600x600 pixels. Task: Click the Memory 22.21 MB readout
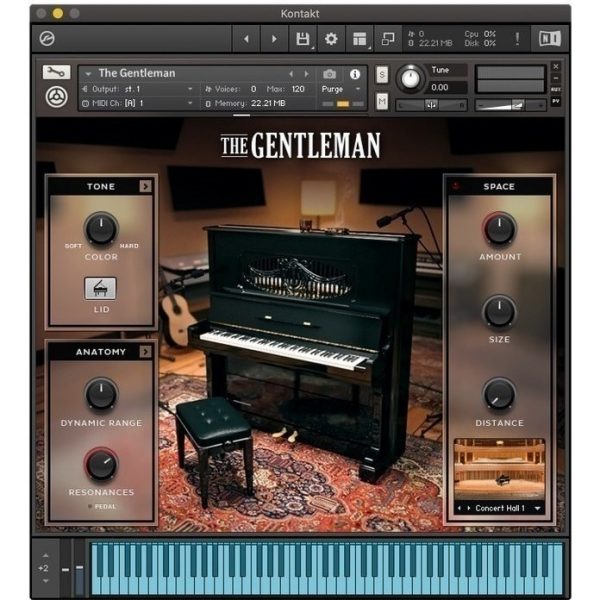(x=245, y=103)
